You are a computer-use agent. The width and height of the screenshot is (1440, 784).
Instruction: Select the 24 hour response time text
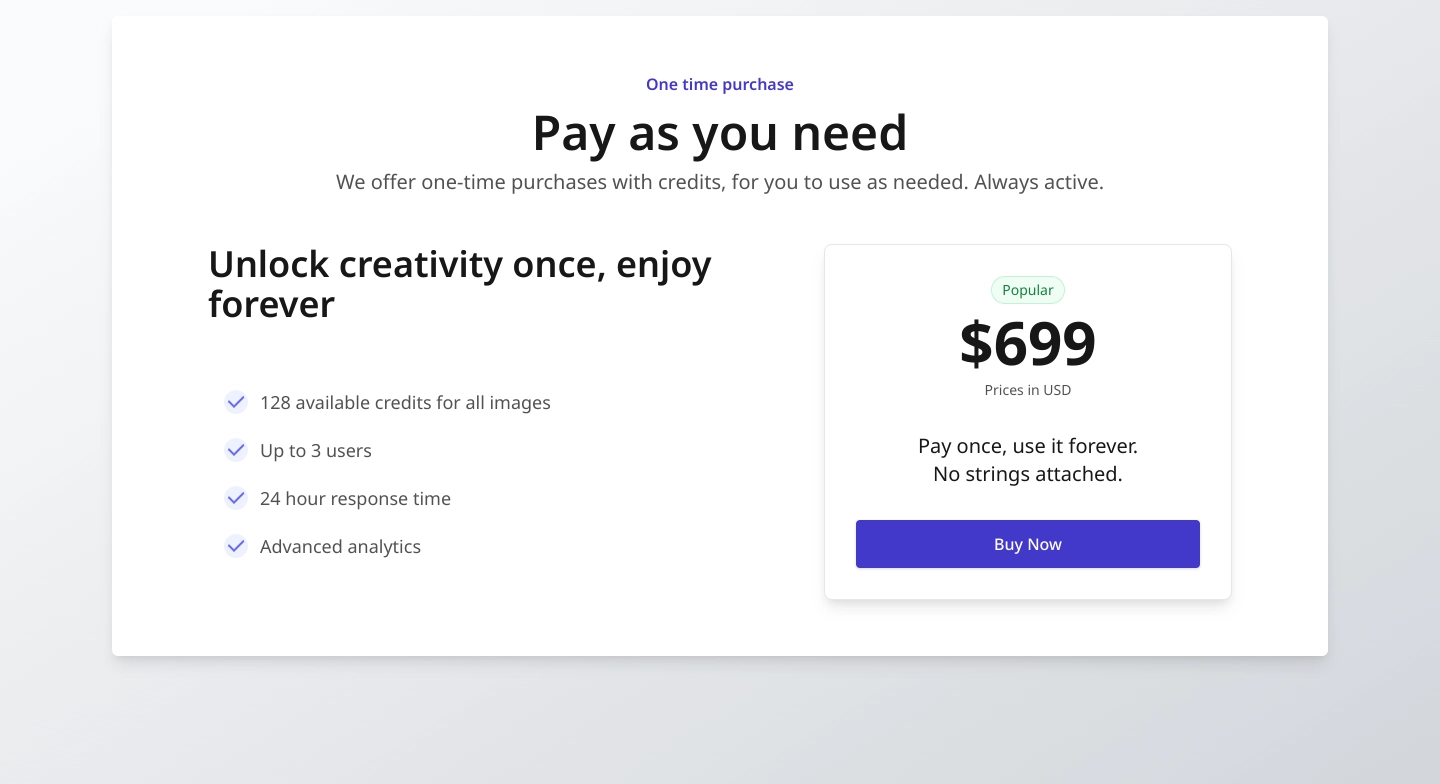(355, 499)
